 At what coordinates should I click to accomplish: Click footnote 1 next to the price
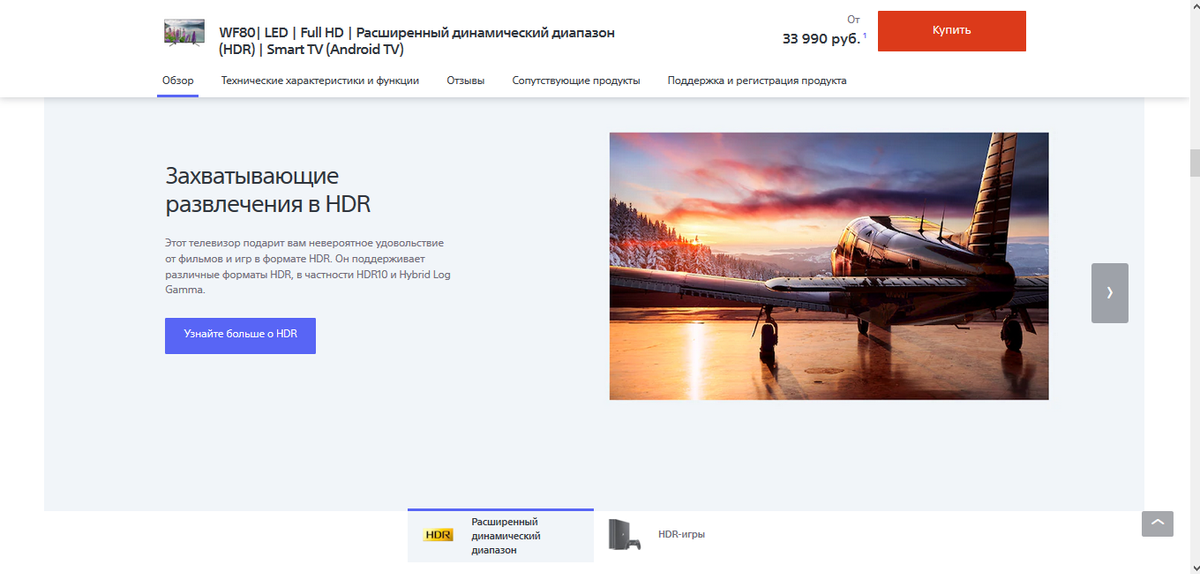pos(865,36)
